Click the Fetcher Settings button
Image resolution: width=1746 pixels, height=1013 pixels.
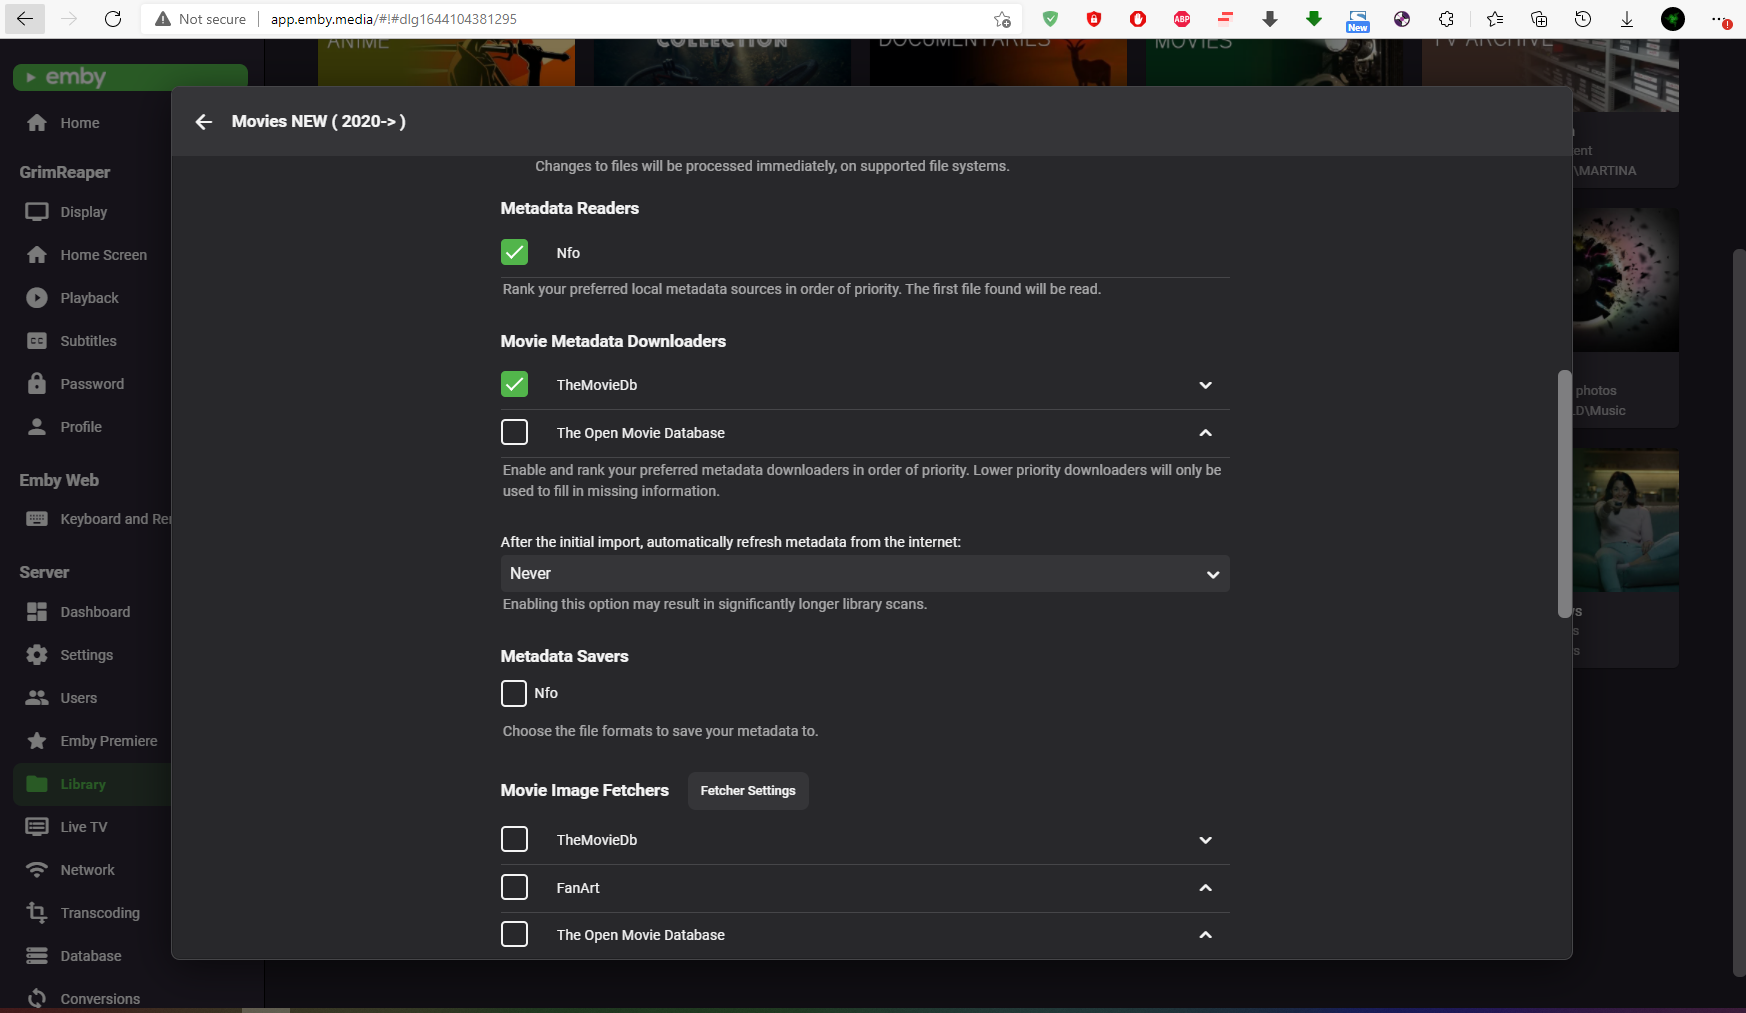pyautogui.click(x=747, y=791)
